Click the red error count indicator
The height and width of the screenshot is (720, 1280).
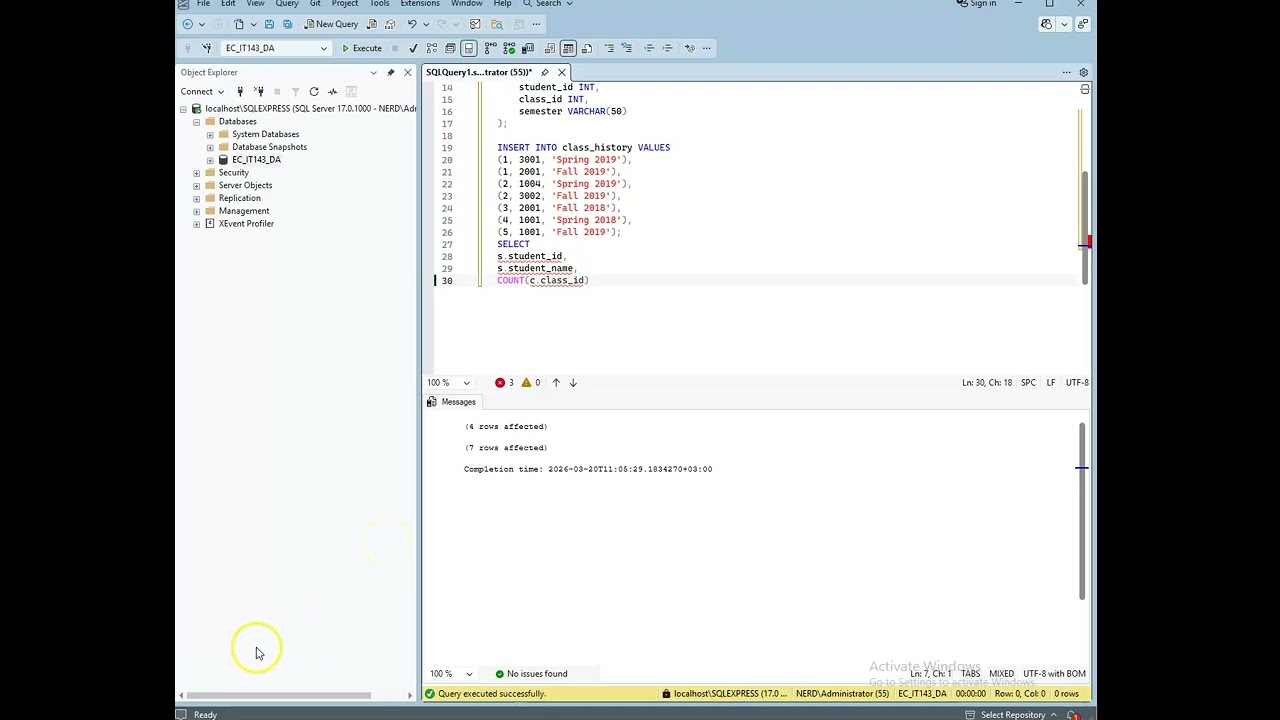click(504, 382)
